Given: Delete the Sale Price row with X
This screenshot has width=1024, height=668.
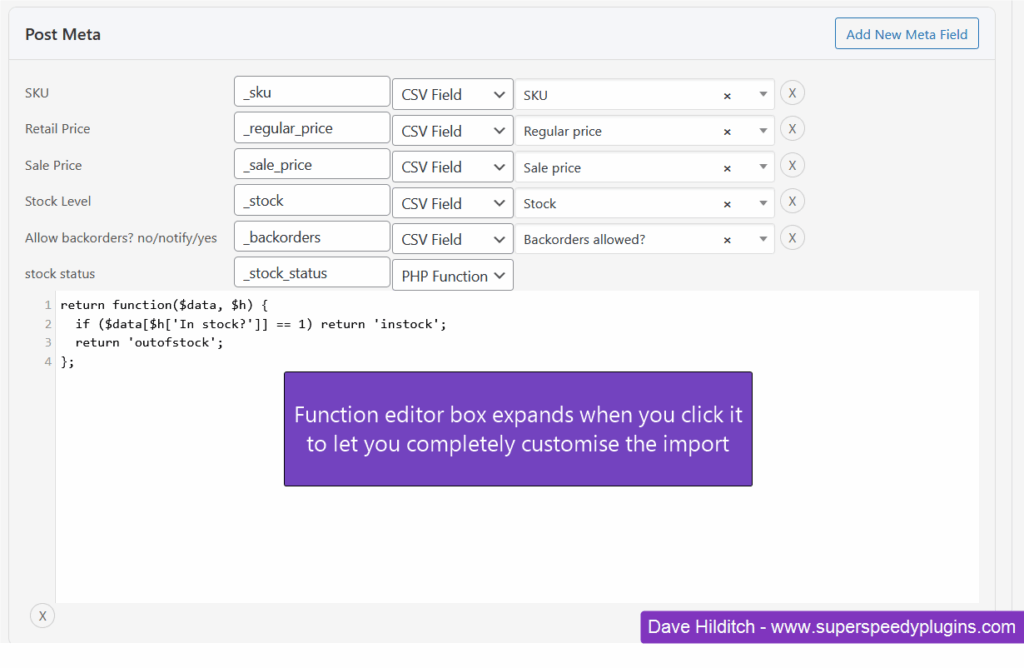Looking at the screenshot, I should tap(792, 165).
